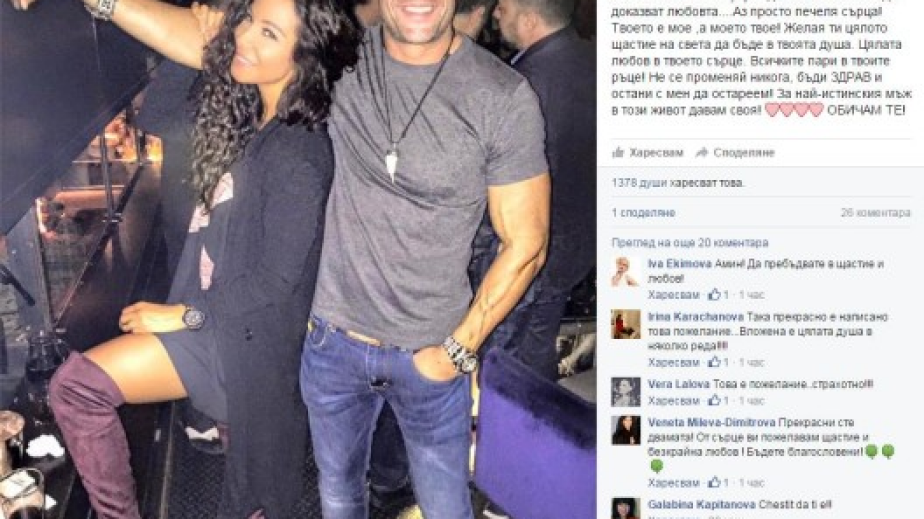
Task: Open Veneta Mileva-Dimitrova's avatar thumbnail
Action: [626, 430]
